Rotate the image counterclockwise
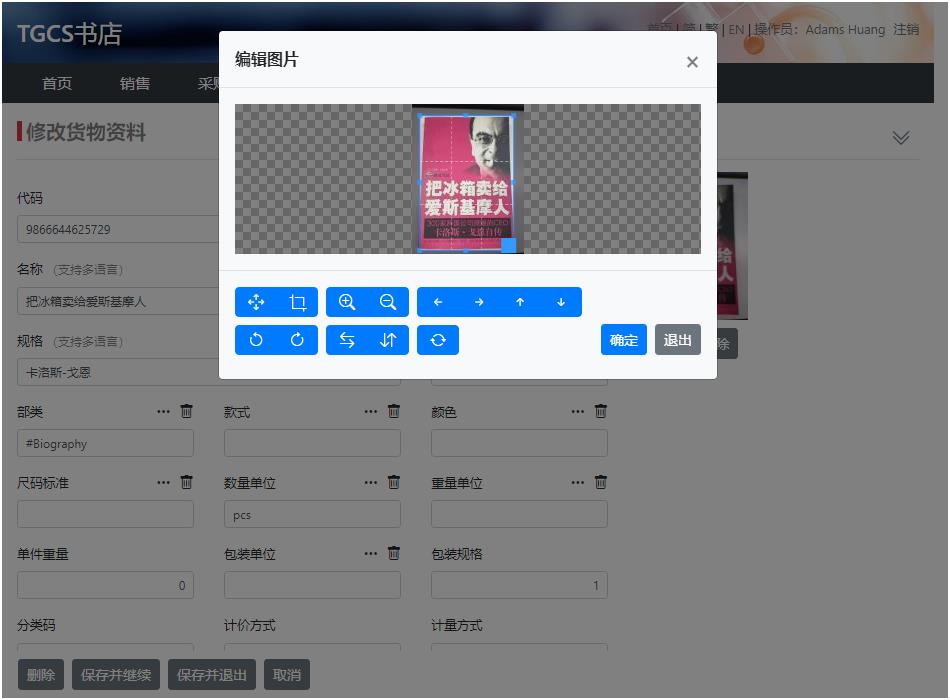This screenshot has width=950, height=700. (256, 340)
